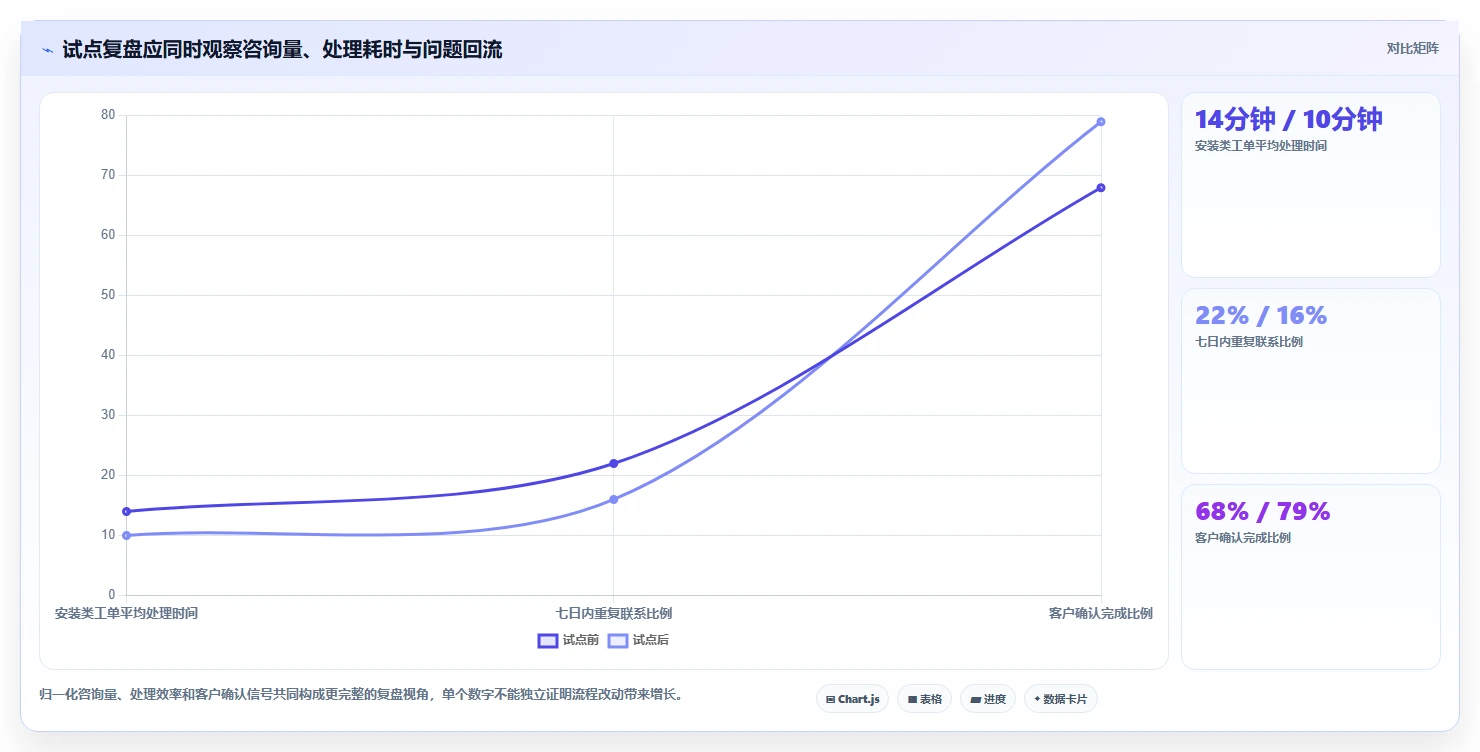Screen dimensions: 1480x752
Task: Click the card caption 安装类工单平均处理时间
Action: (1260, 146)
